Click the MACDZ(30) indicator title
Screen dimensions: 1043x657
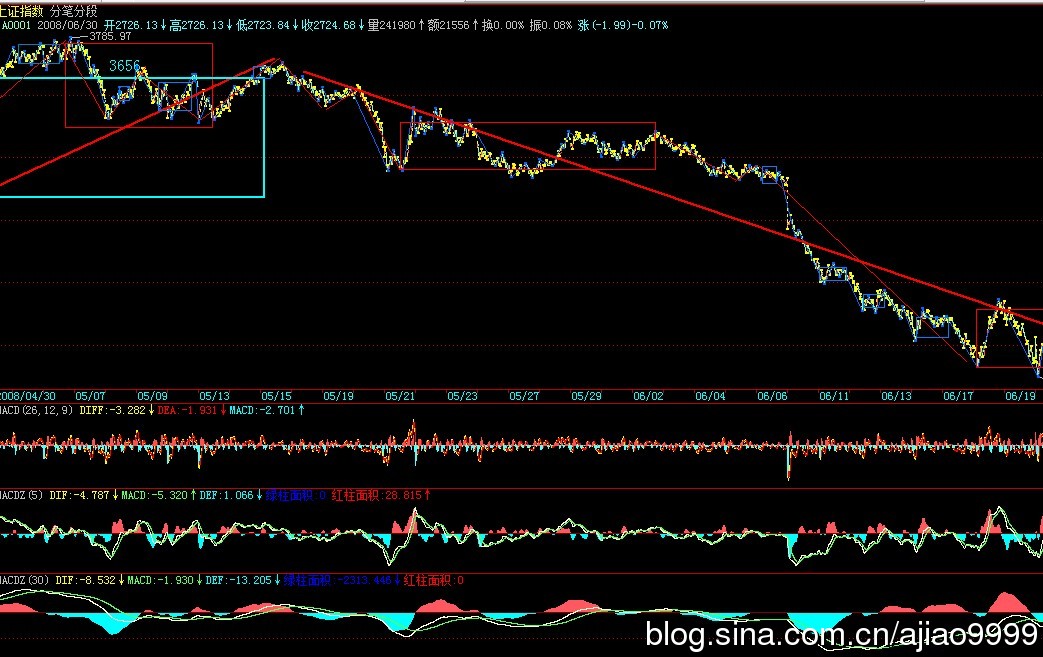click(x=26, y=579)
